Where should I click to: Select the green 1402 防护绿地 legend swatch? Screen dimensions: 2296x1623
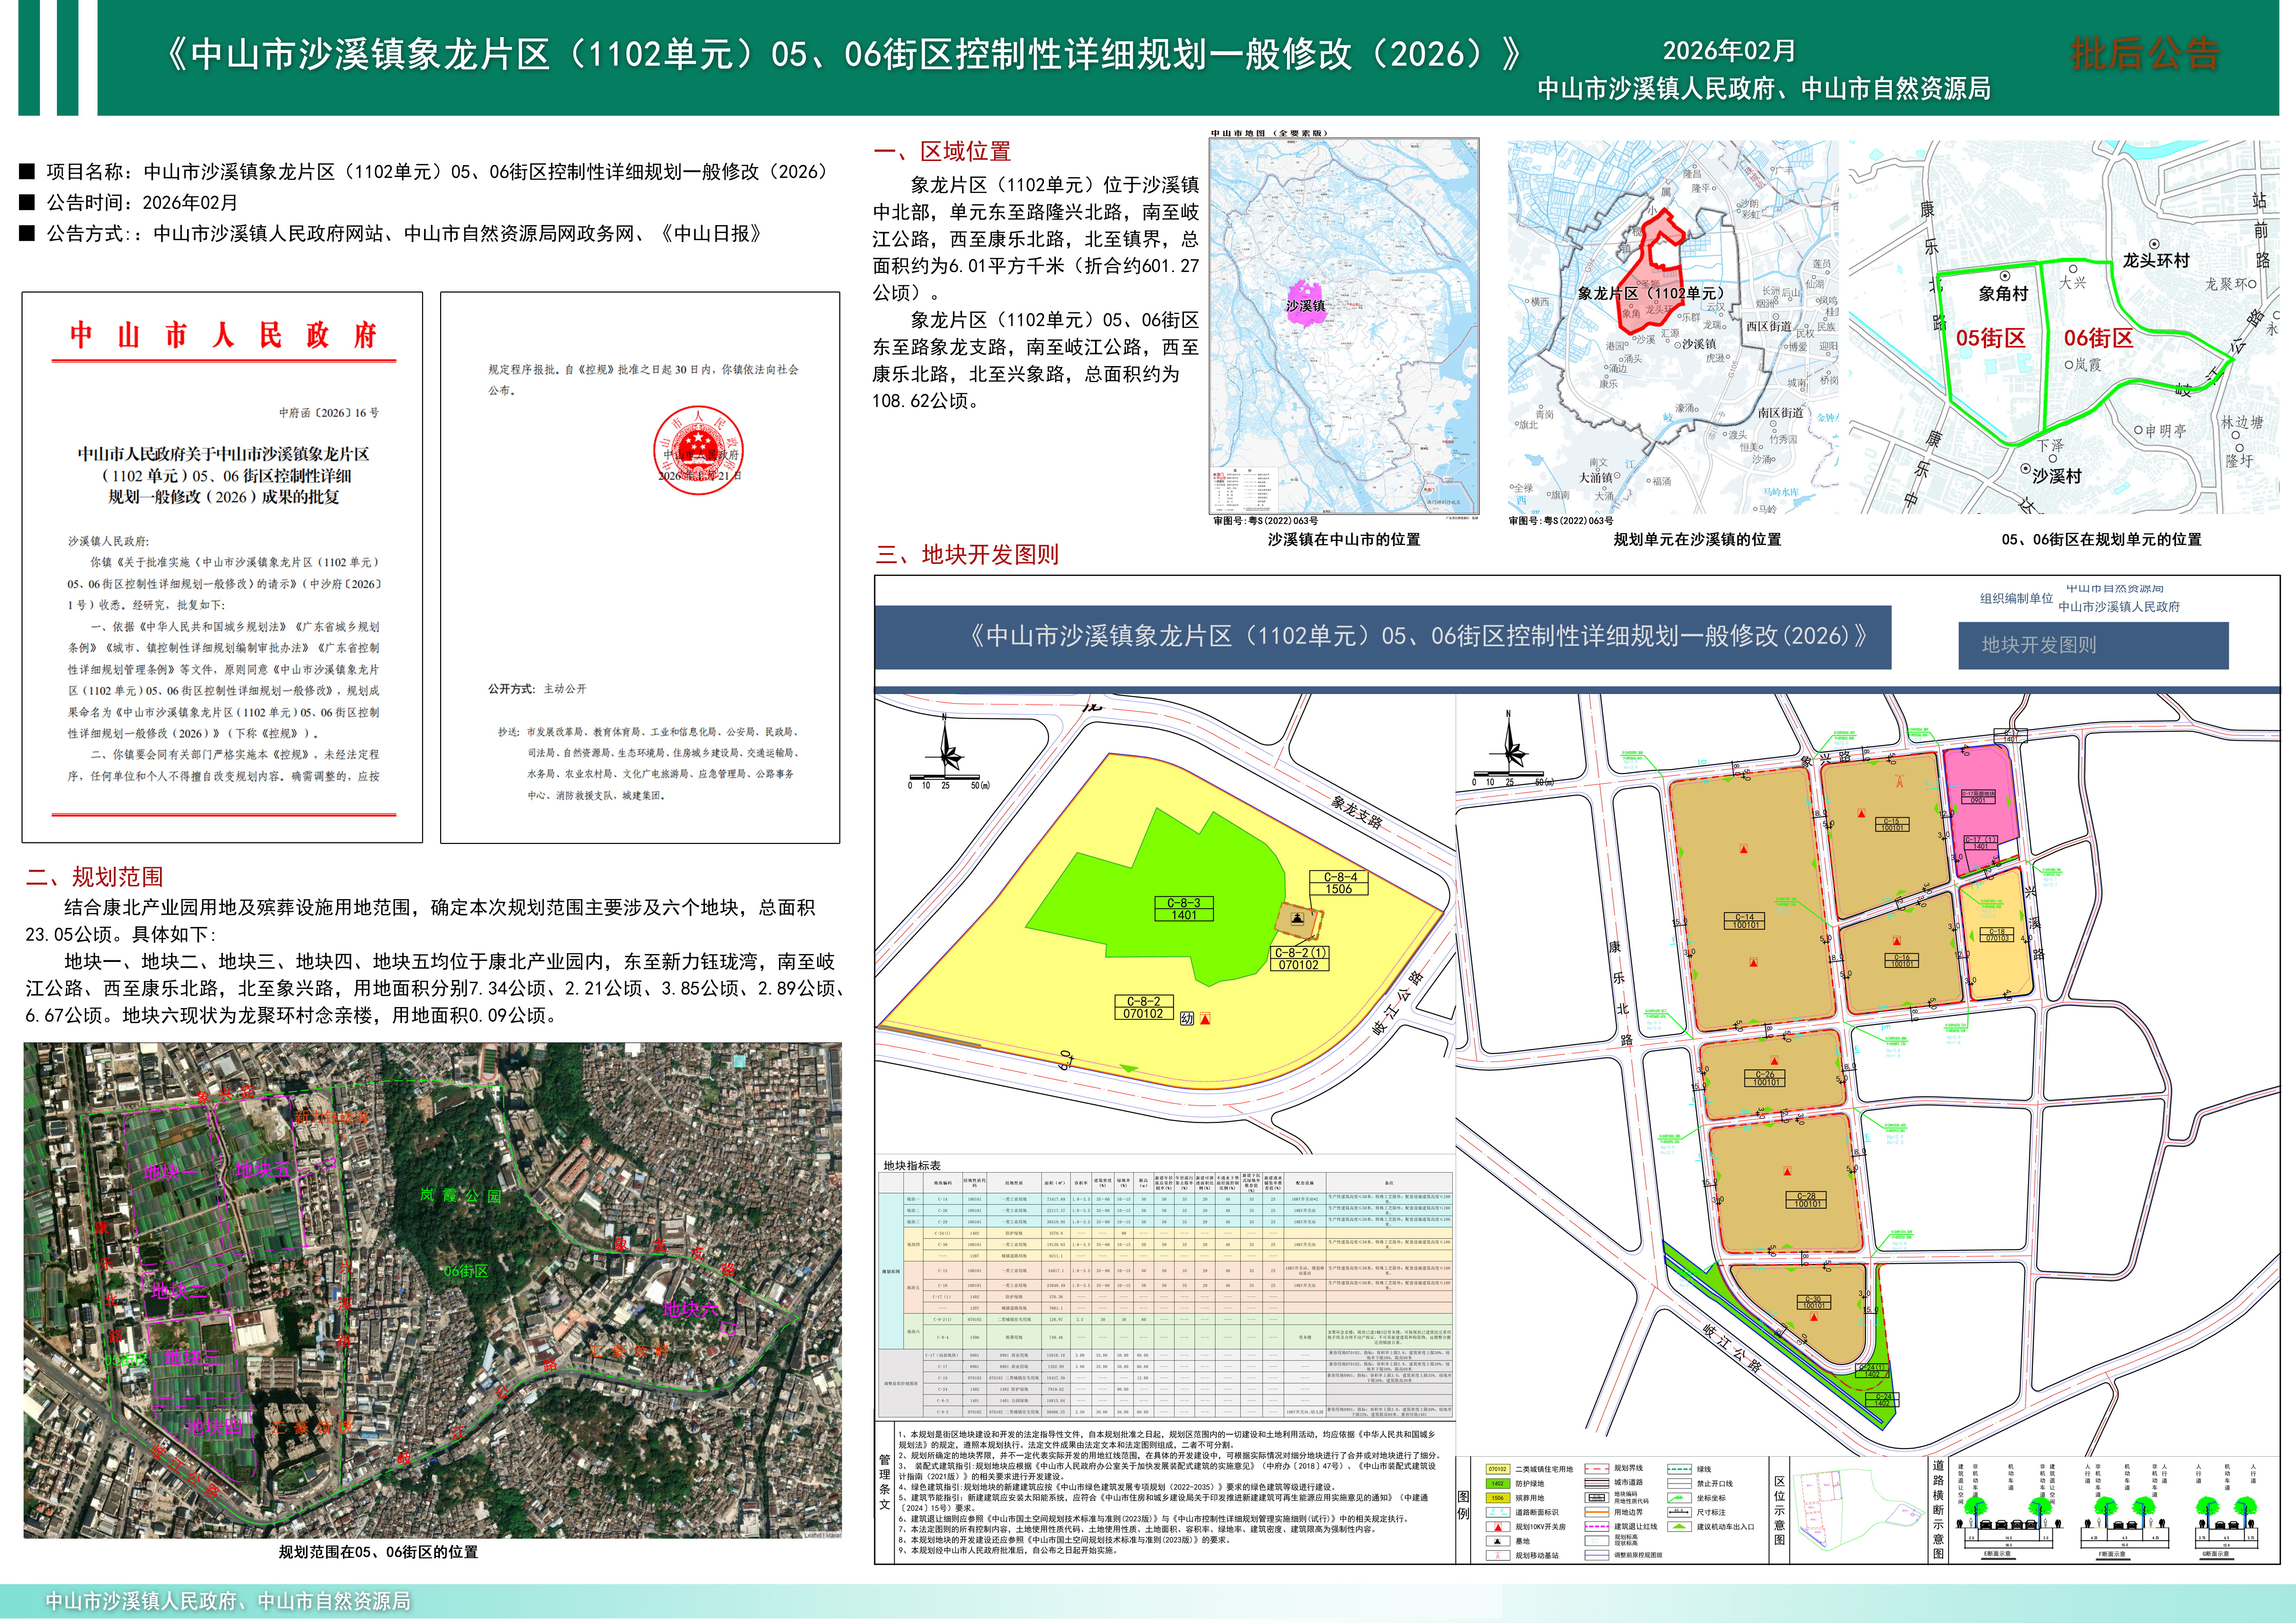[1498, 1484]
